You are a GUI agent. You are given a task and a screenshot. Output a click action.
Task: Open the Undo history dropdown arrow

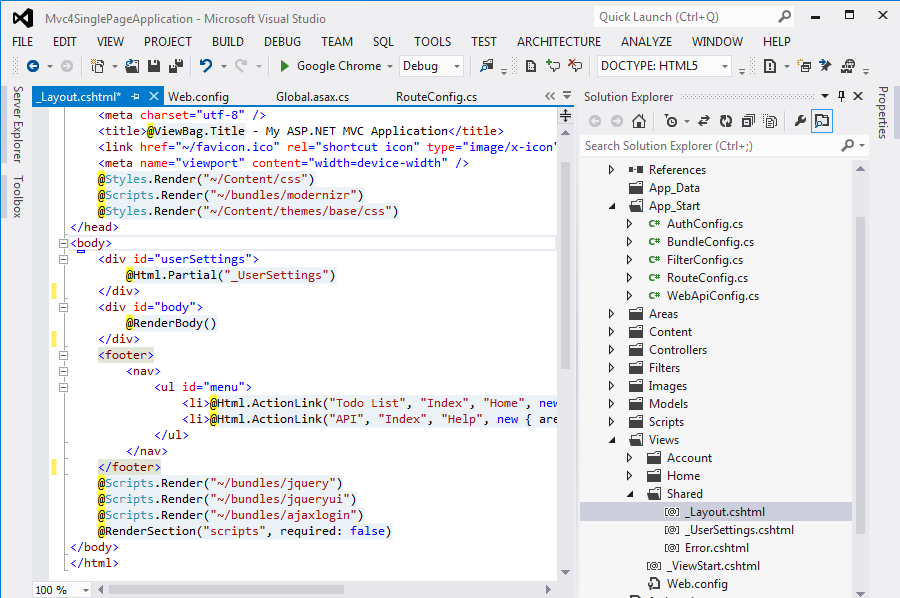[223, 67]
